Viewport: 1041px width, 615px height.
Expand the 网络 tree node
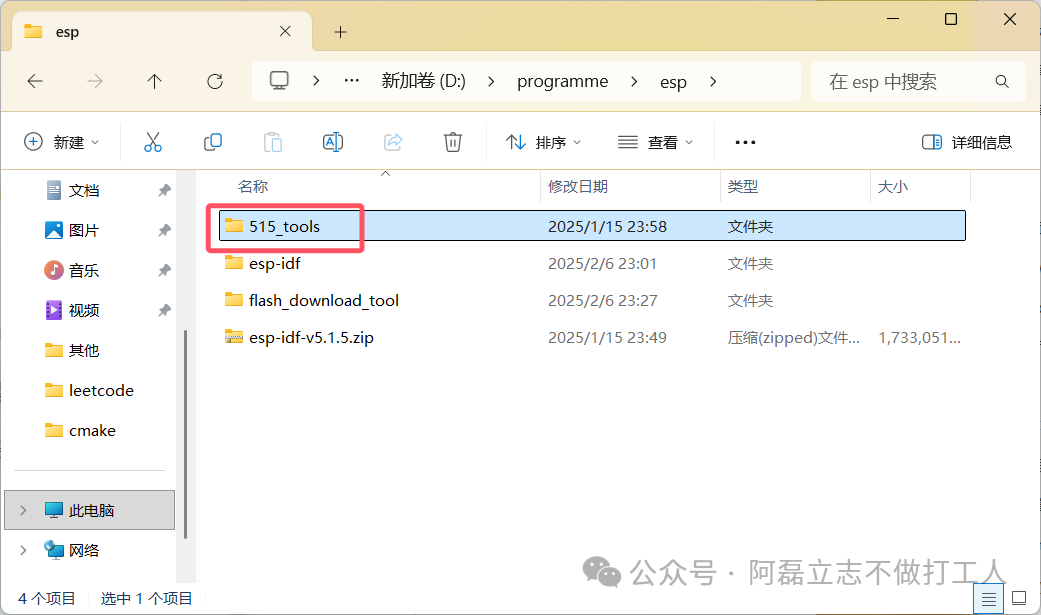pos(23,550)
